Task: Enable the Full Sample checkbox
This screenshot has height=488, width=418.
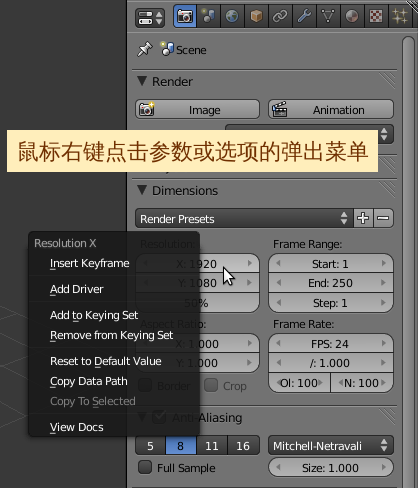Action: pyautogui.click(x=145, y=467)
